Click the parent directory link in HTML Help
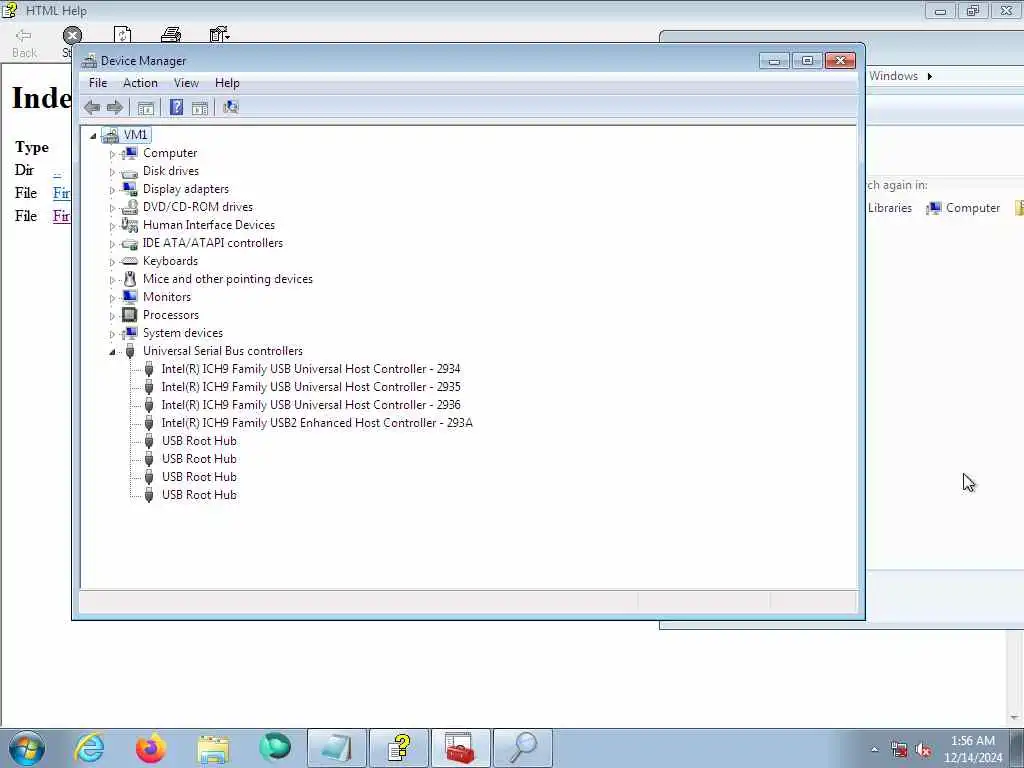 57,170
